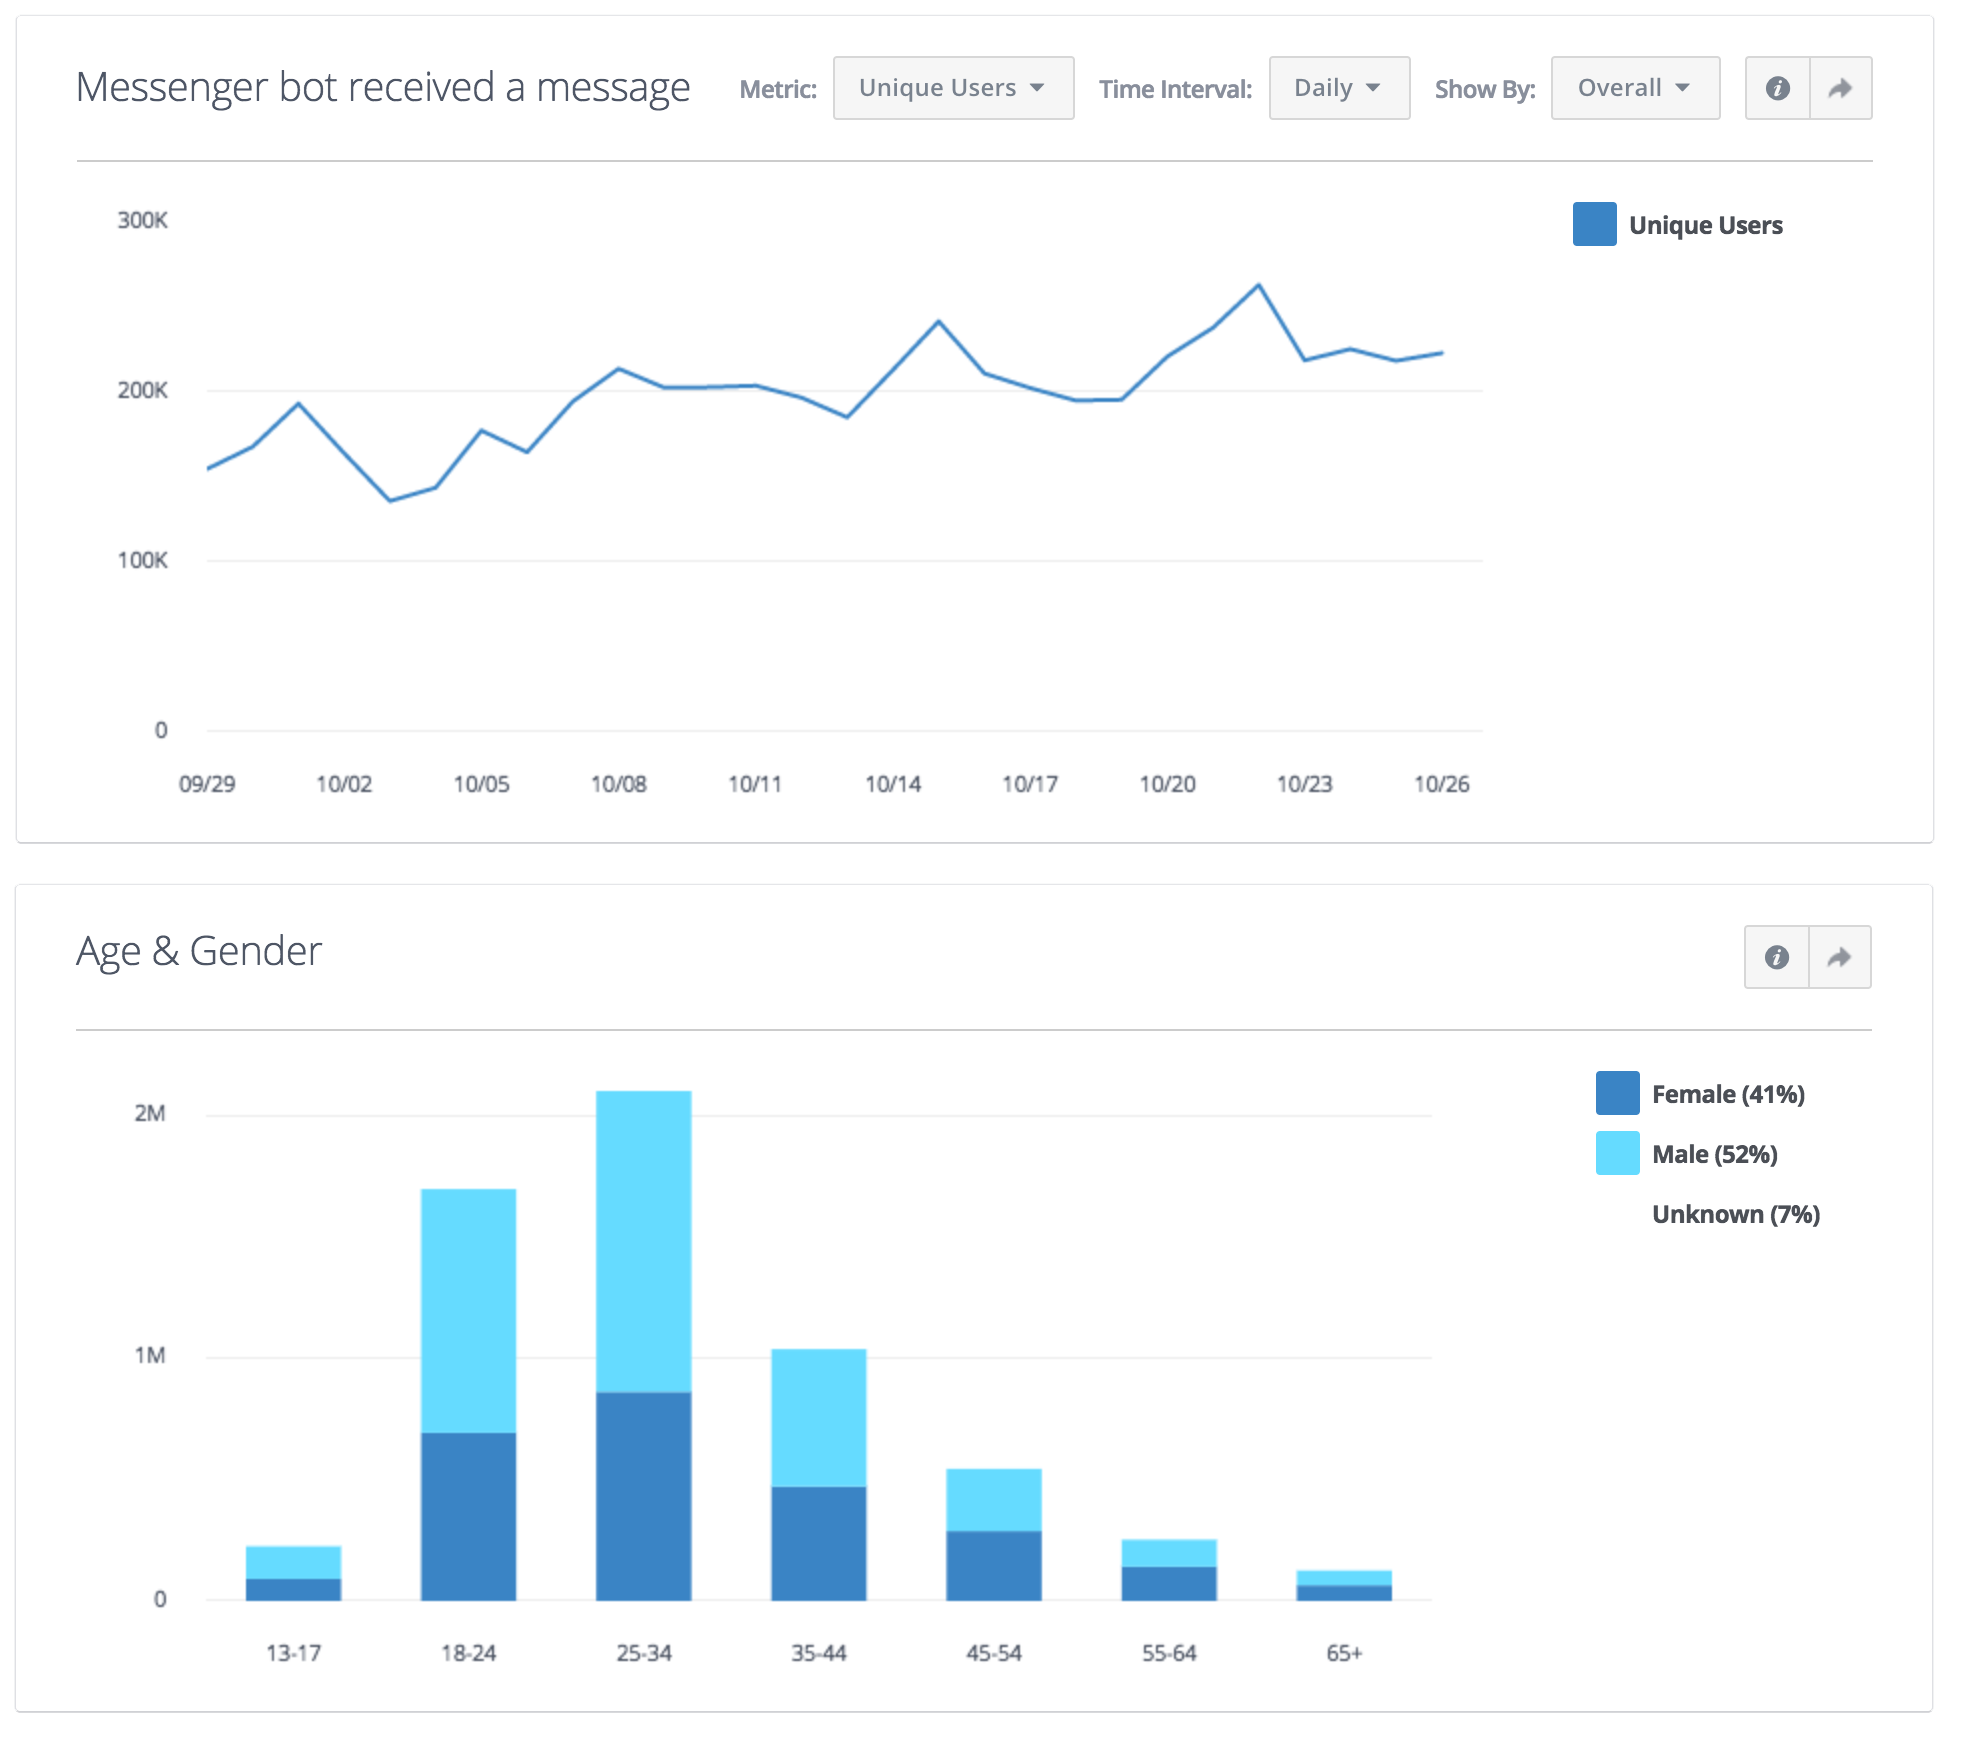Click share arrow on Age & Gender panel
This screenshot has width=1985, height=1747.
click(1839, 957)
